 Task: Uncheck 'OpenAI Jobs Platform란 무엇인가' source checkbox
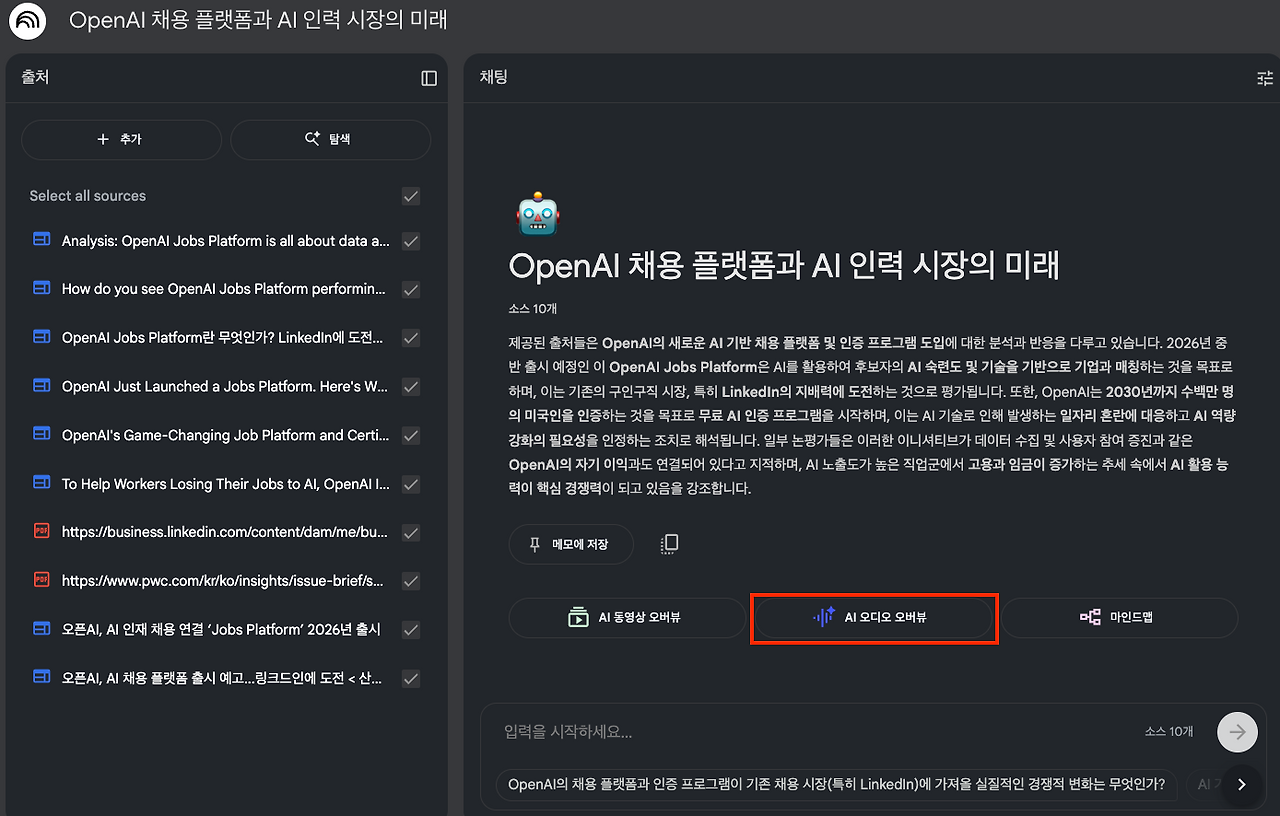coord(410,338)
